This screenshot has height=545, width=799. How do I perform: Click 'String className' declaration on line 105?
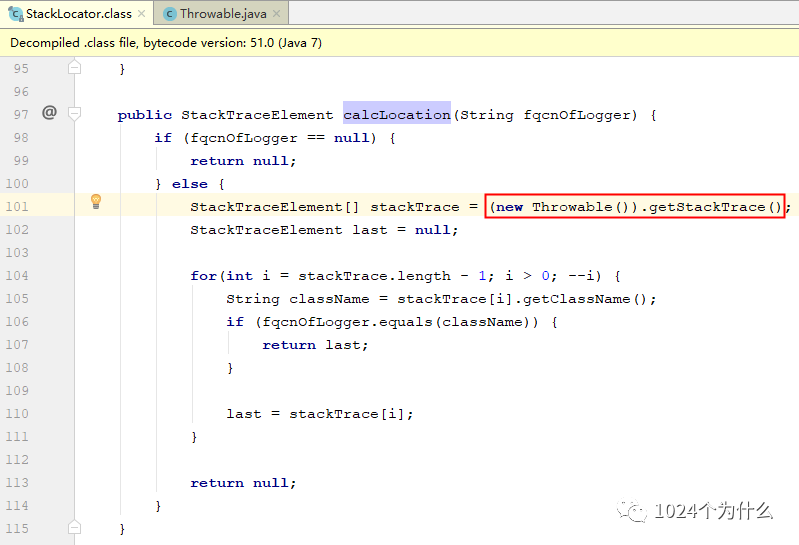298,299
